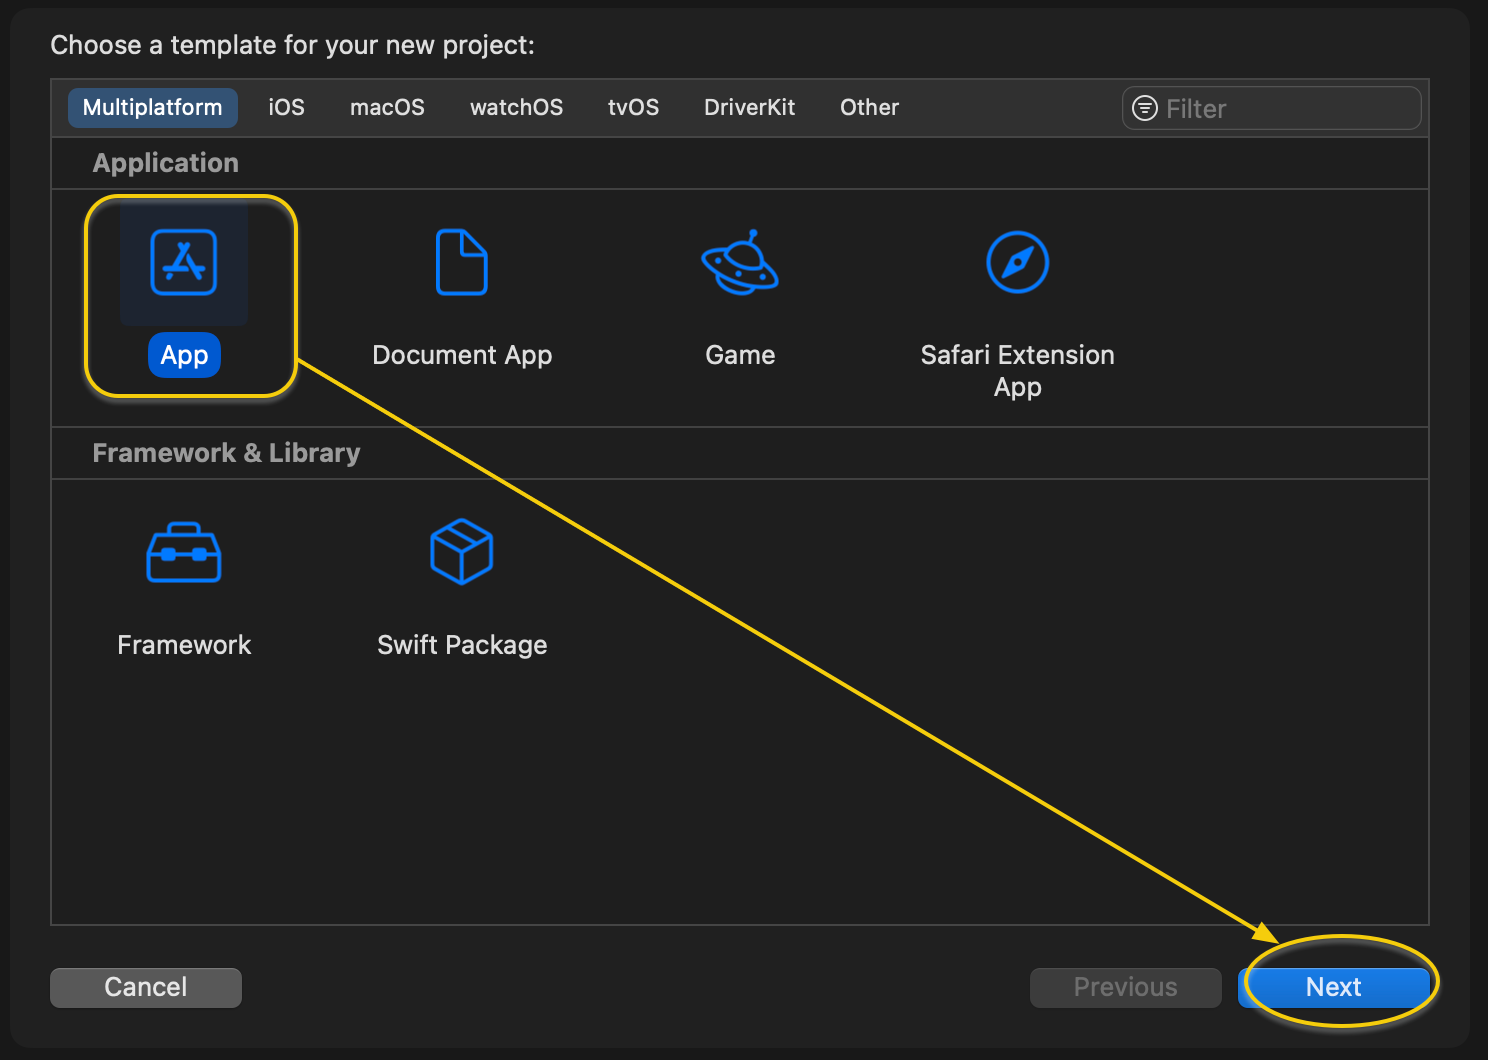Image resolution: width=1488 pixels, height=1060 pixels.
Task: Switch to the iOS tab
Action: [286, 107]
